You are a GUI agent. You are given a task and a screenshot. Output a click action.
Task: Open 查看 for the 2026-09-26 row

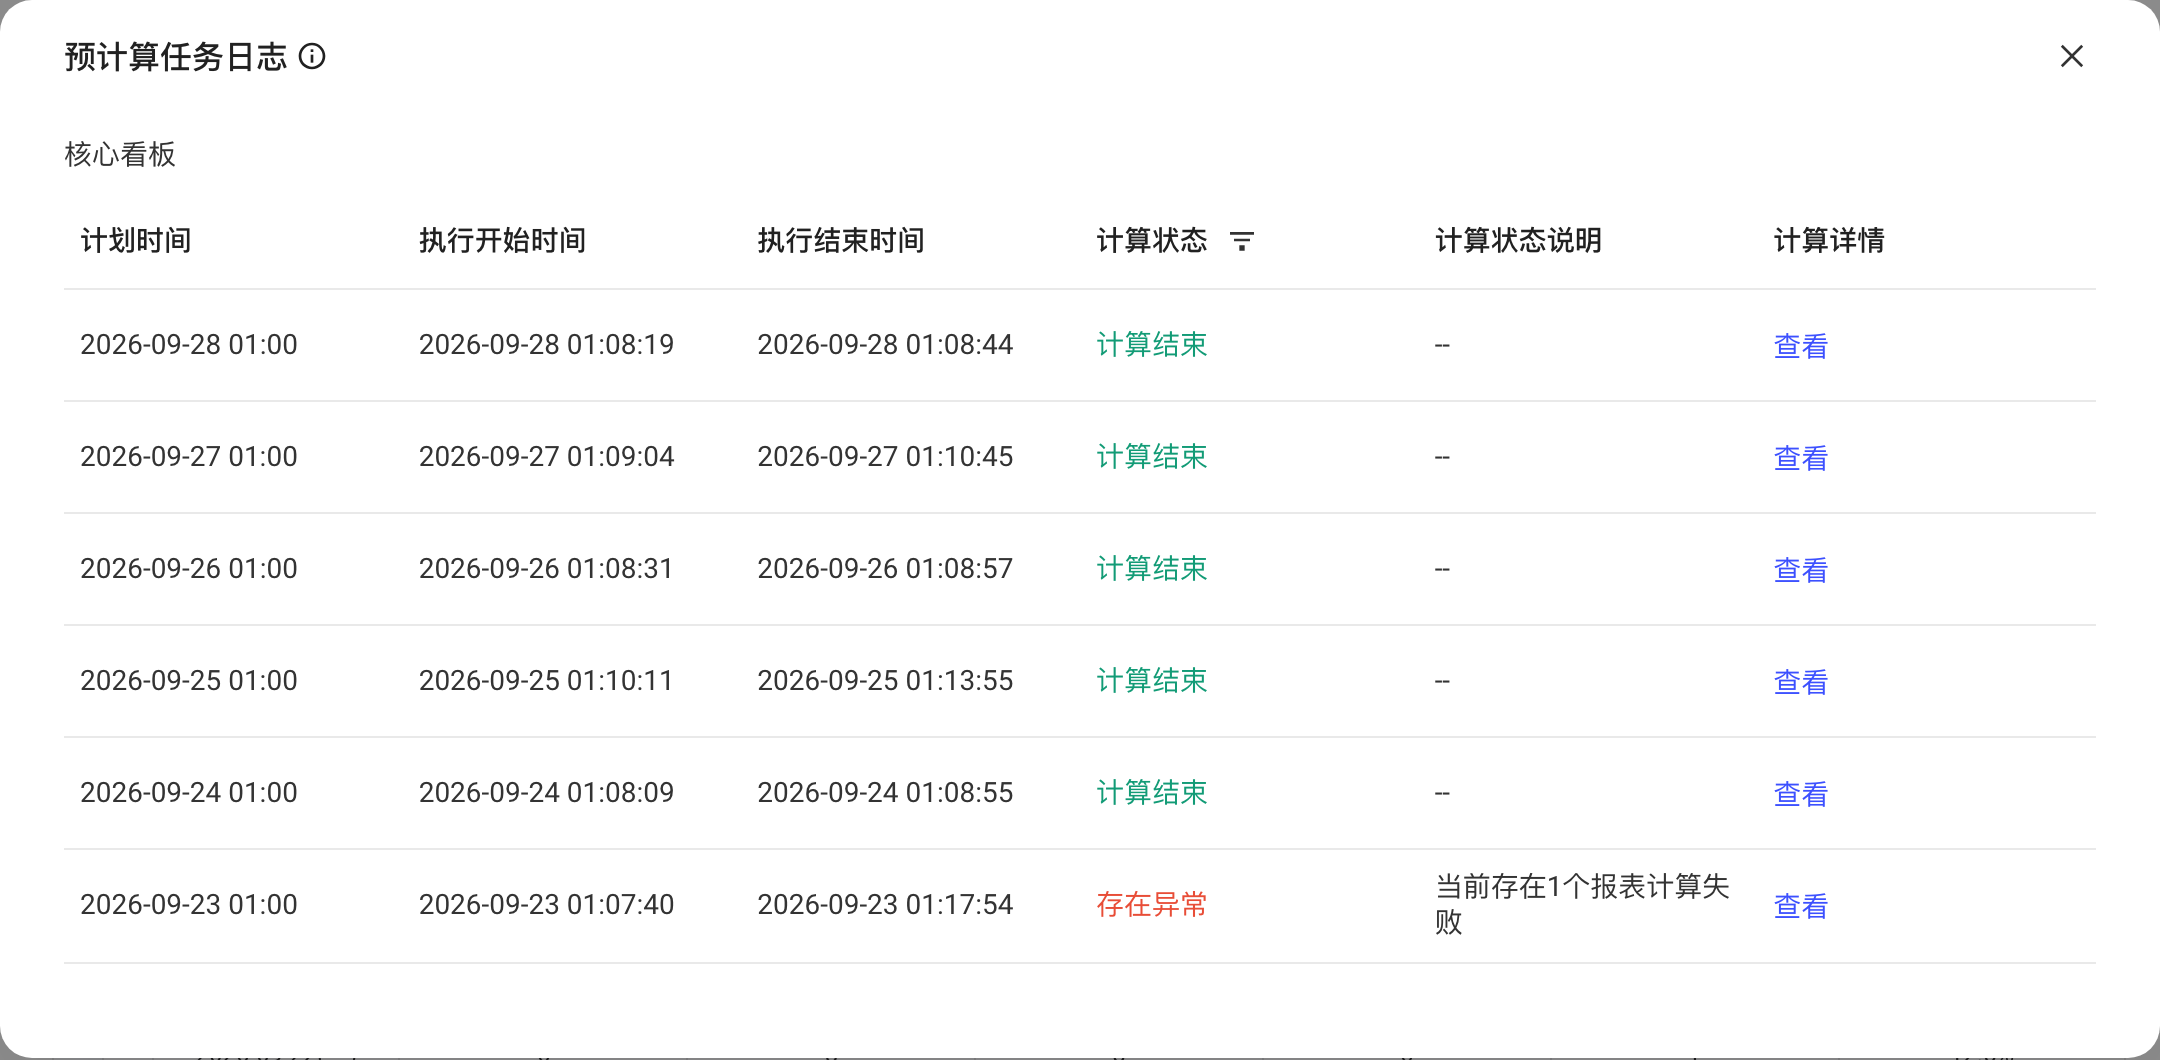1801,569
